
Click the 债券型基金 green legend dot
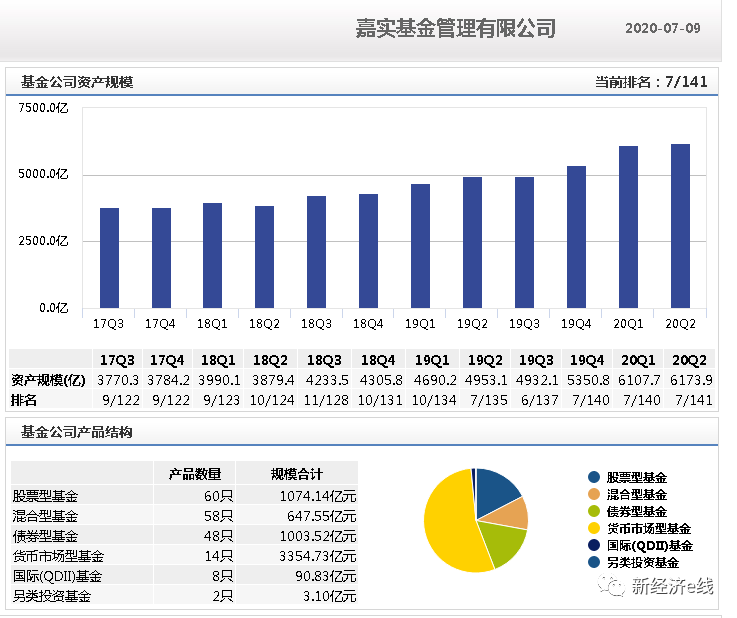[594, 511]
